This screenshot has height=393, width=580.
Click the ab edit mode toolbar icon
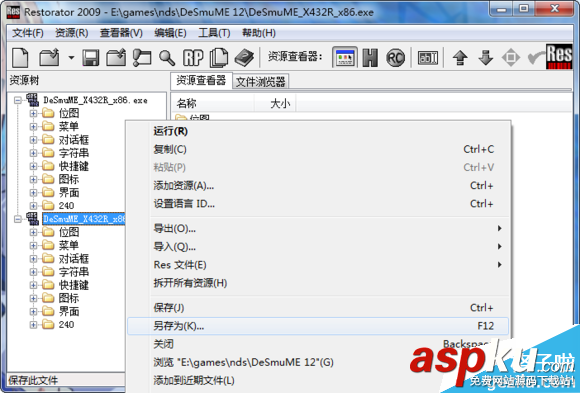[428, 58]
